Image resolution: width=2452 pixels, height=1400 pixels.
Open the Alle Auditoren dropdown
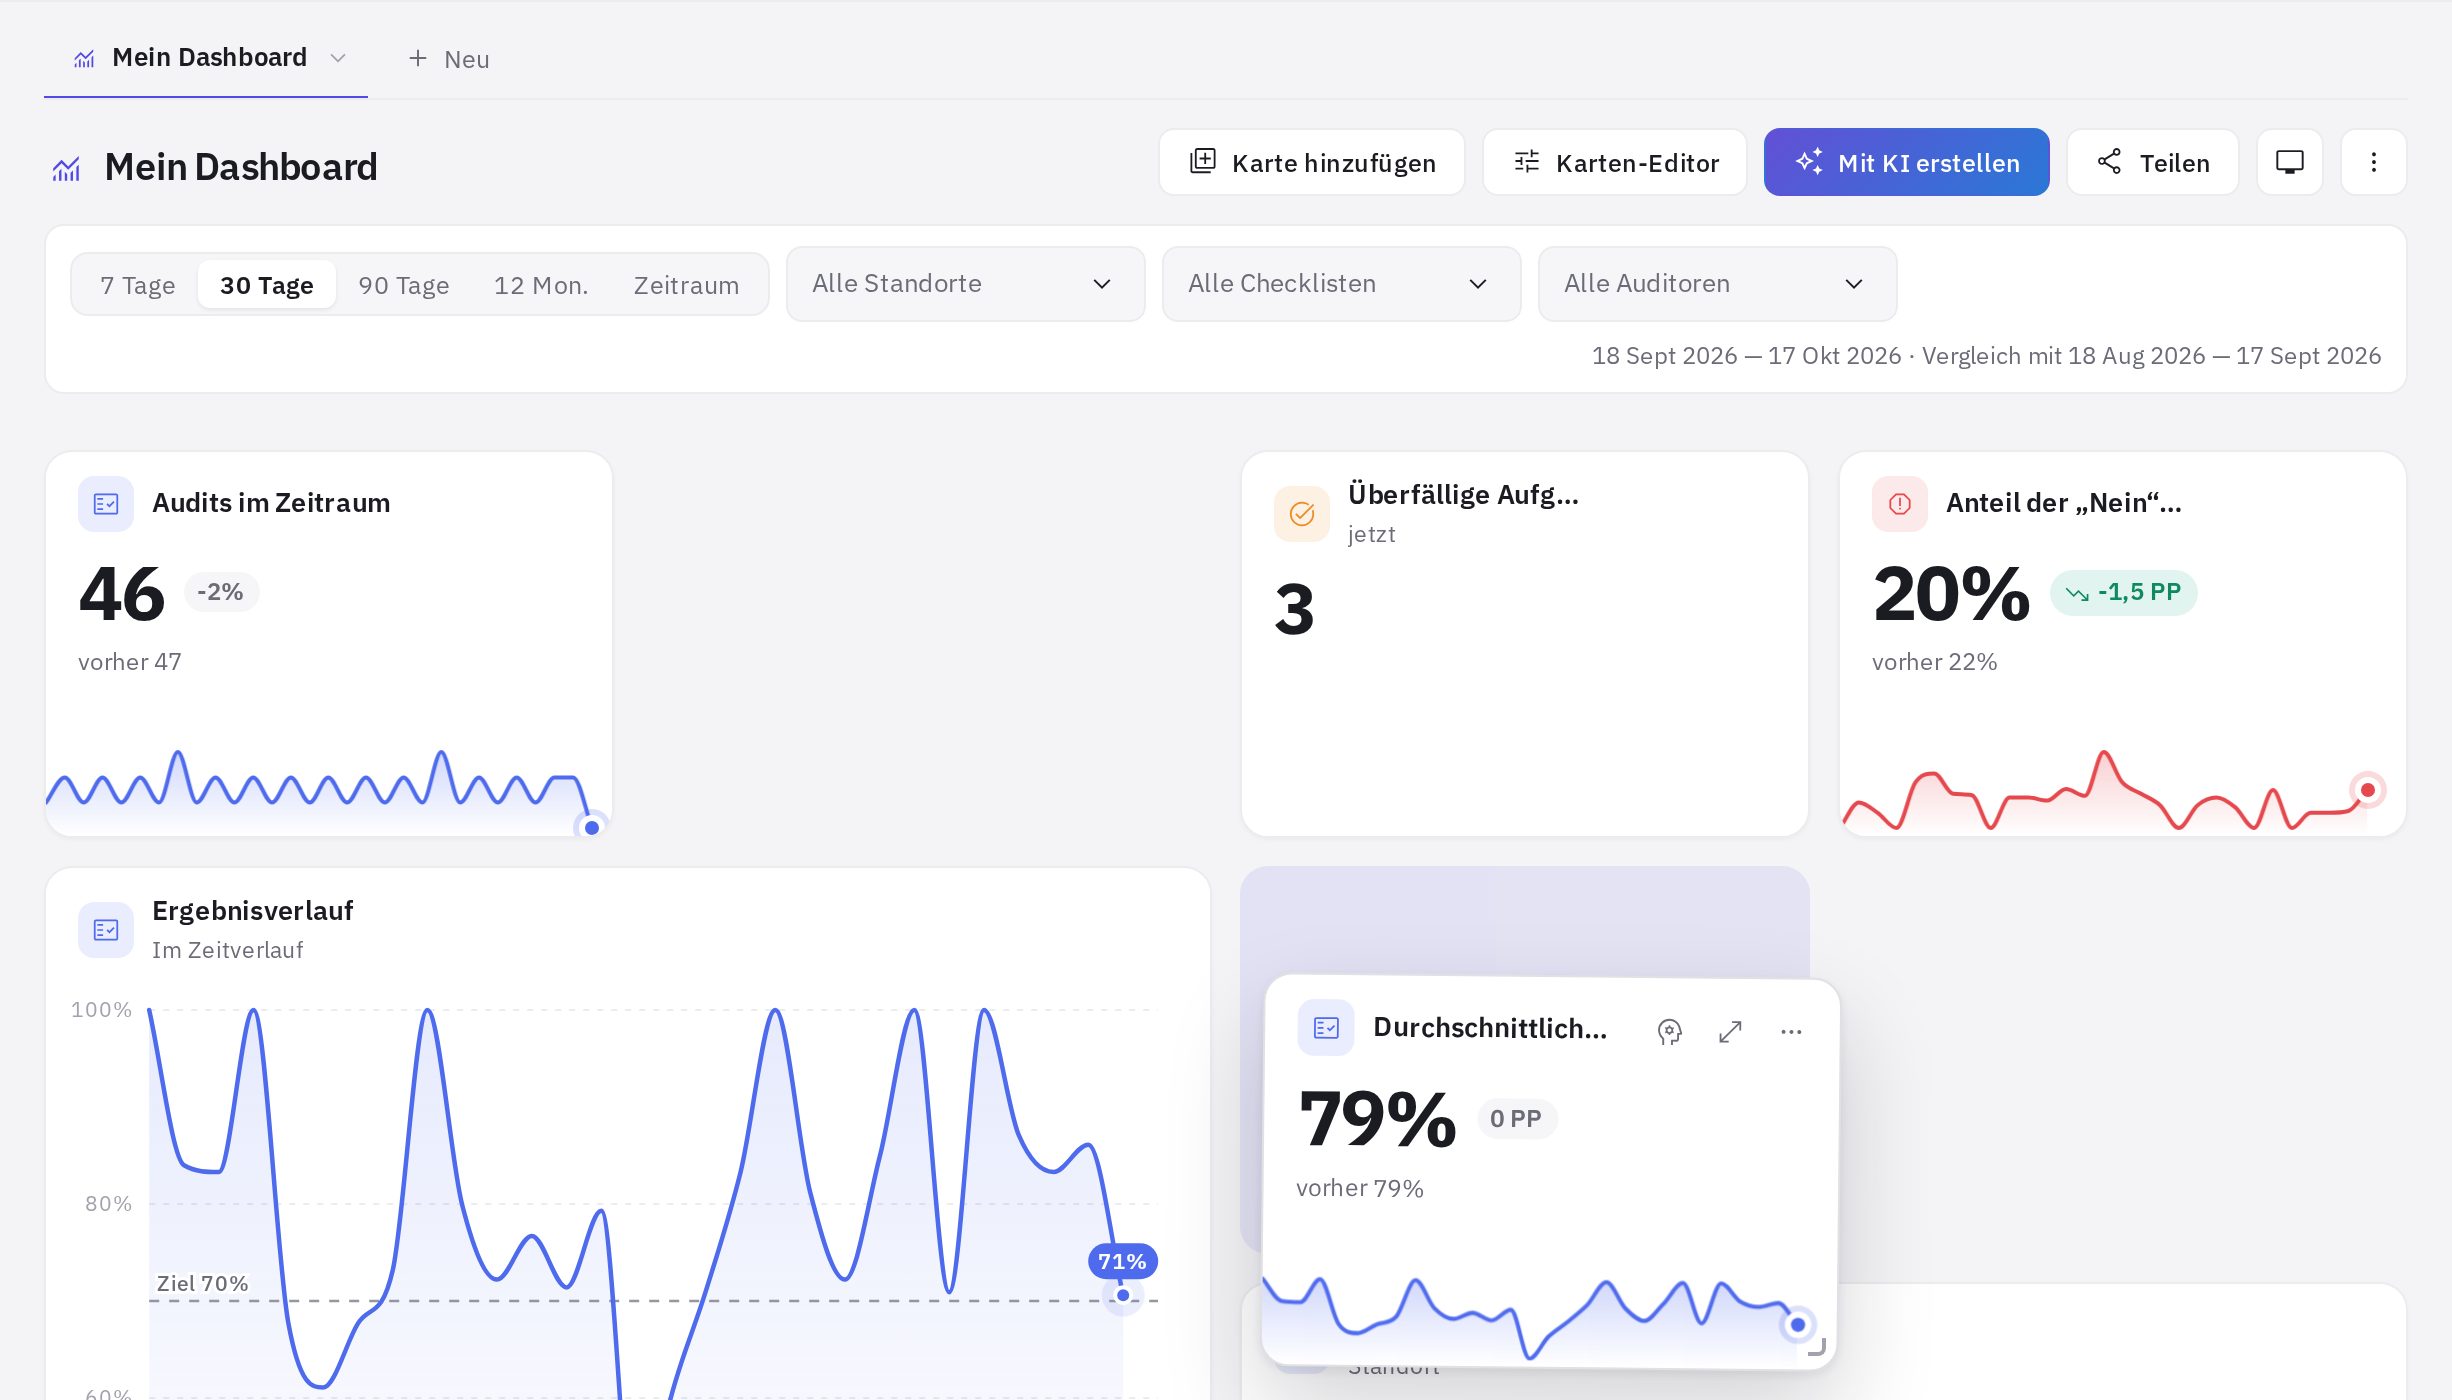(x=1717, y=284)
